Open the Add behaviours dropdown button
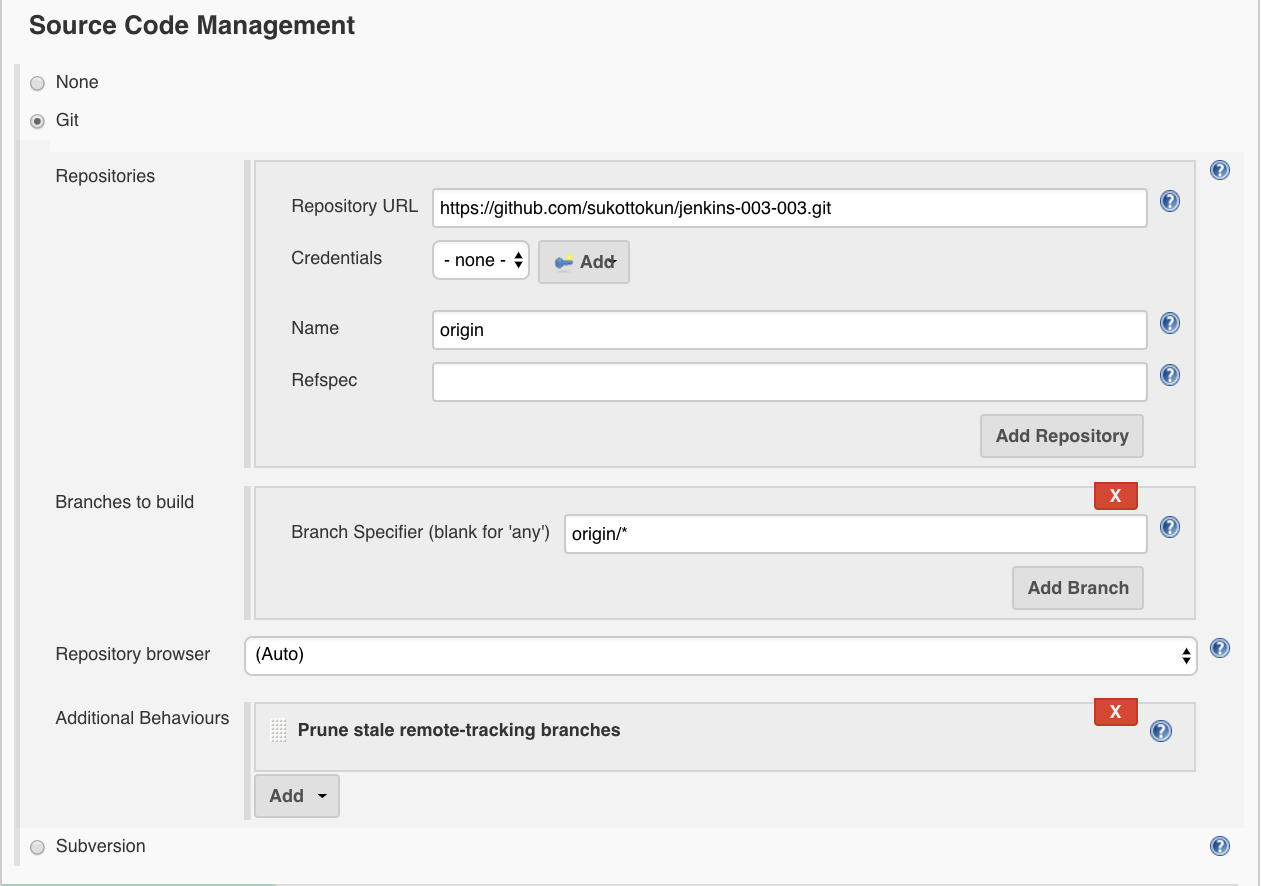 297,796
